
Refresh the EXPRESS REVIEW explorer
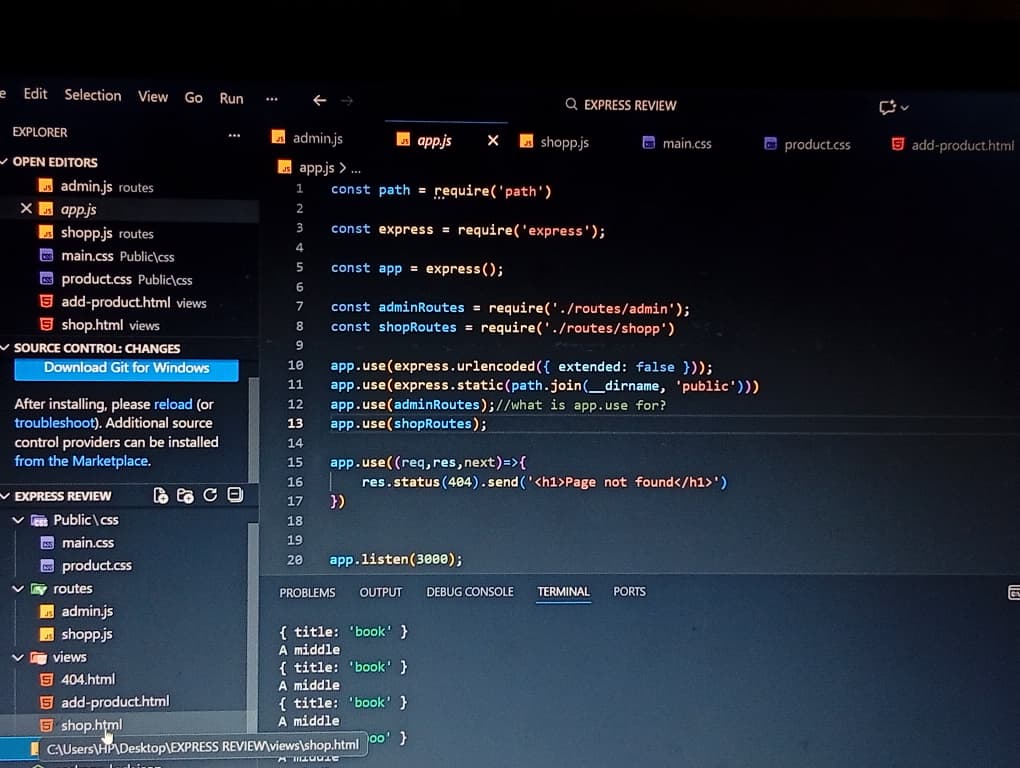pyautogui.click(x=209, y=495)
